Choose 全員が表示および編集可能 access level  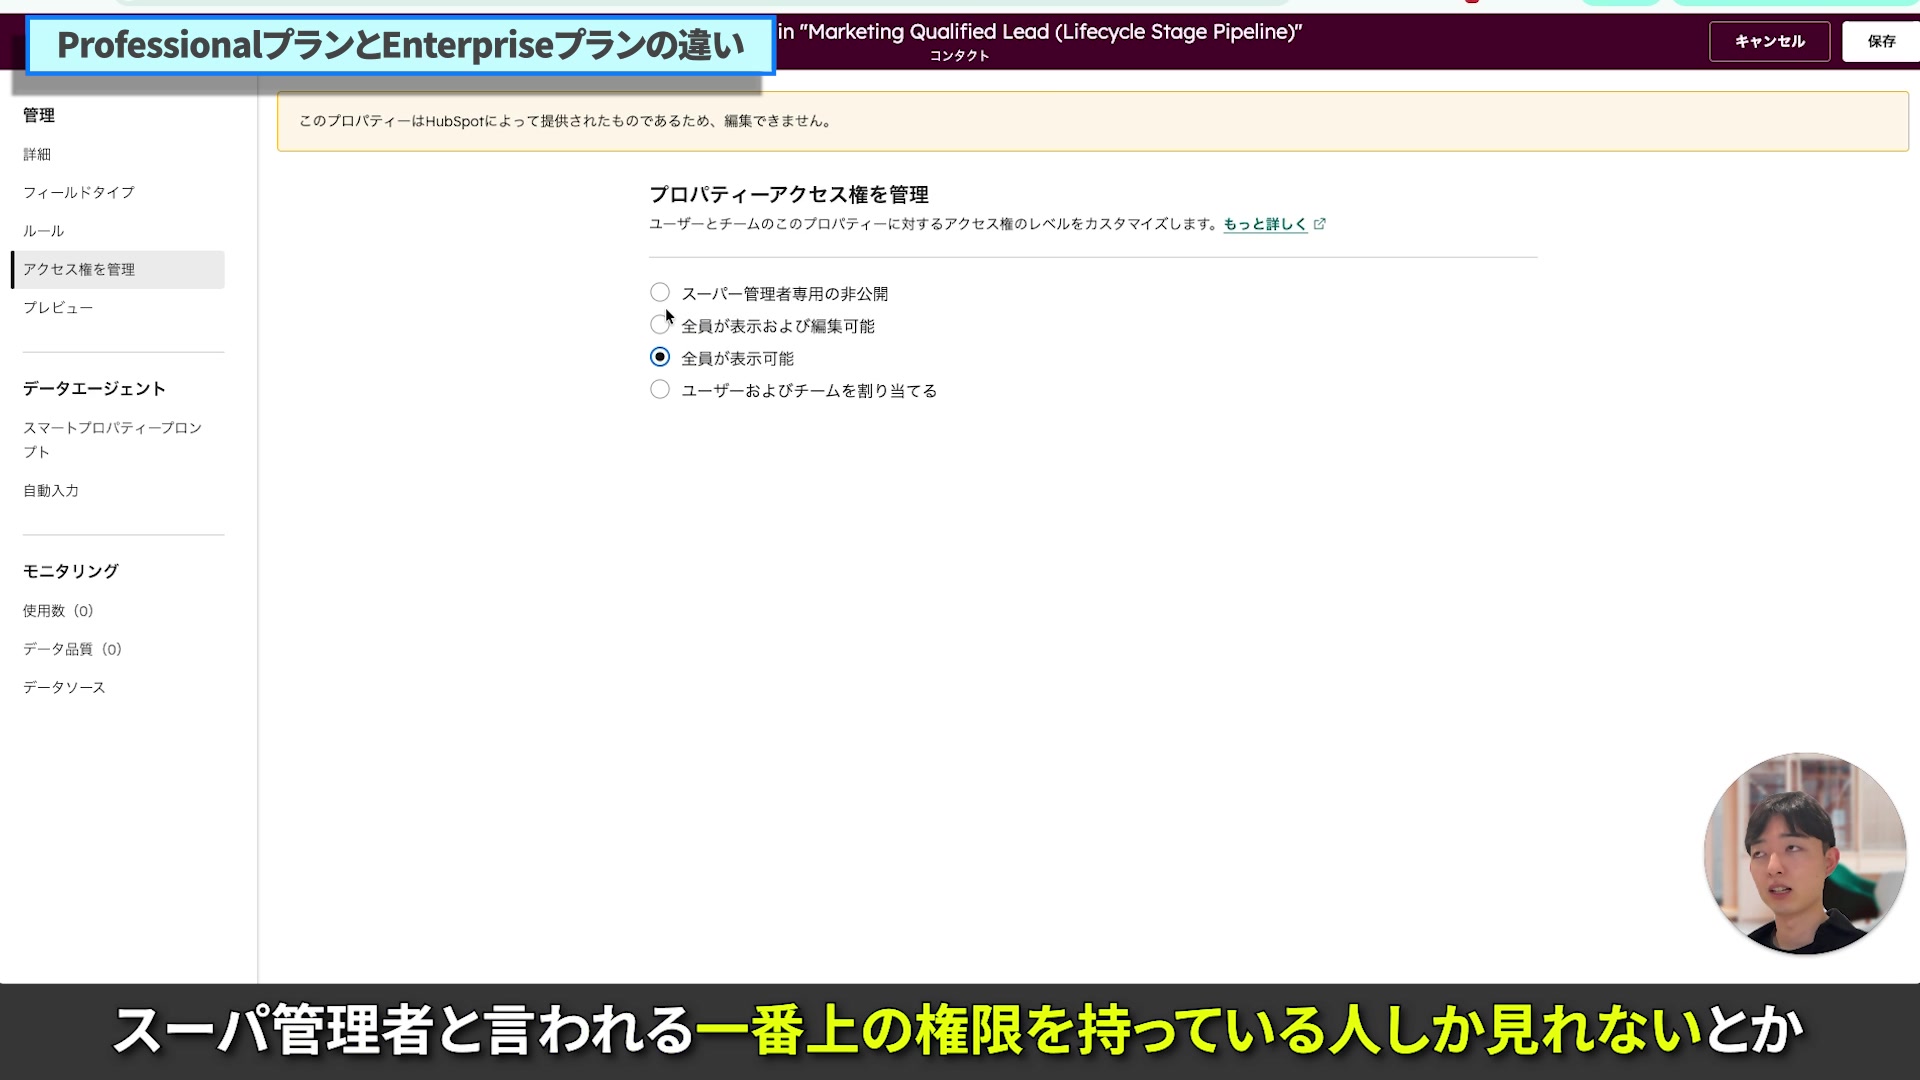(x=660, y=324)
